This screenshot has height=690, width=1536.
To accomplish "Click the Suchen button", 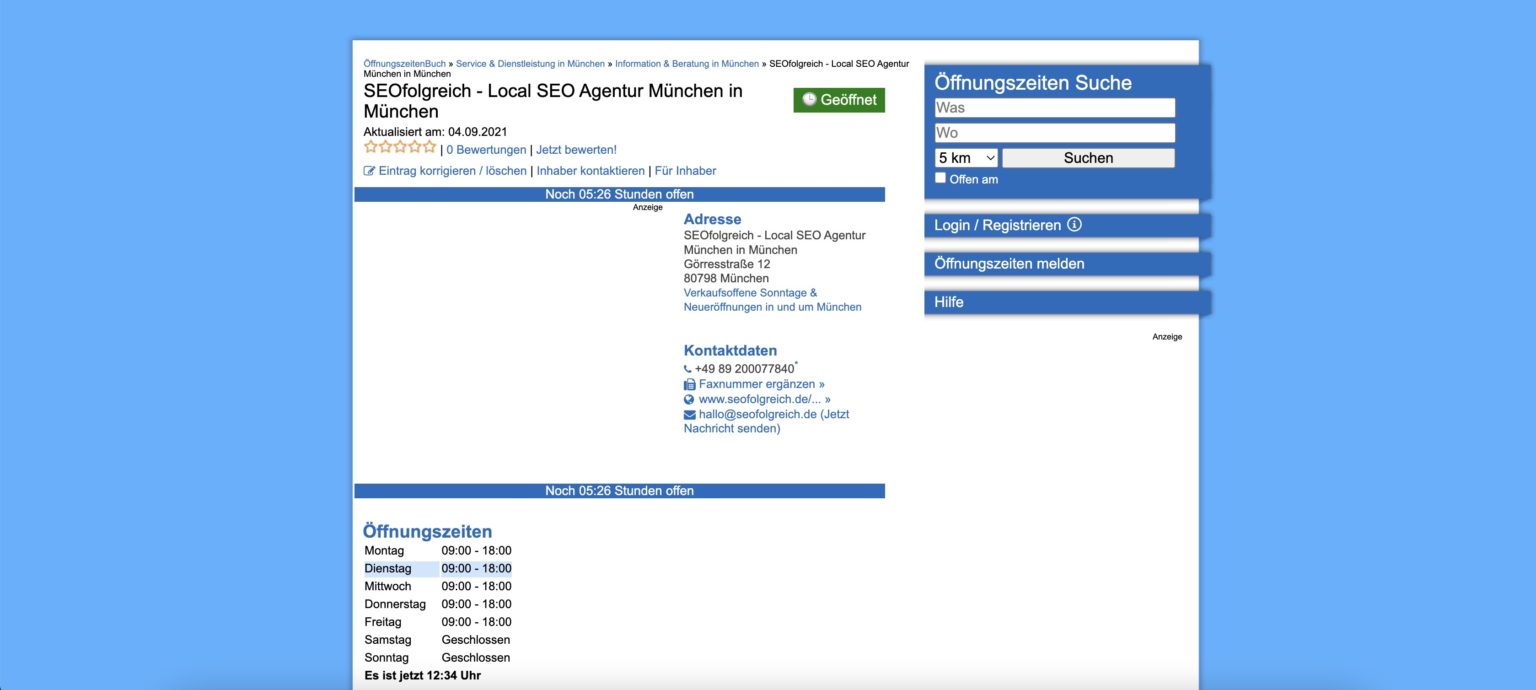I will pos(1088,158).
